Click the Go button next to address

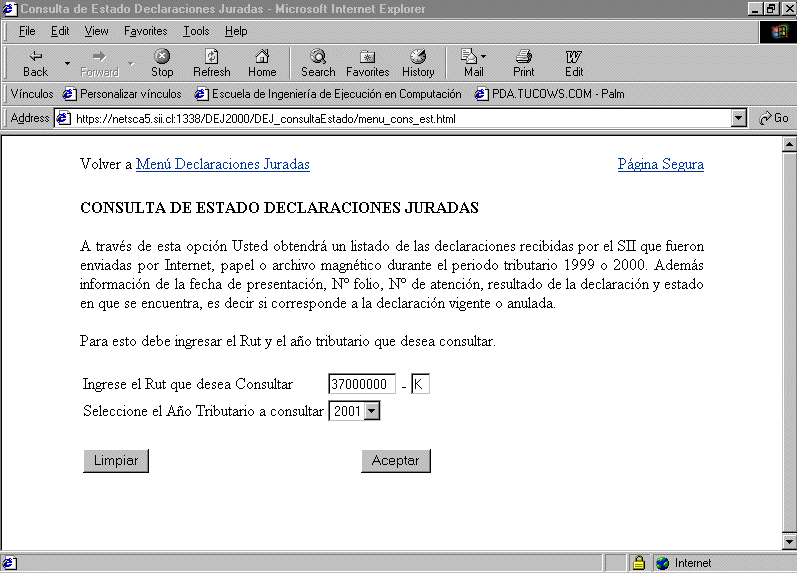pos(773,118)
